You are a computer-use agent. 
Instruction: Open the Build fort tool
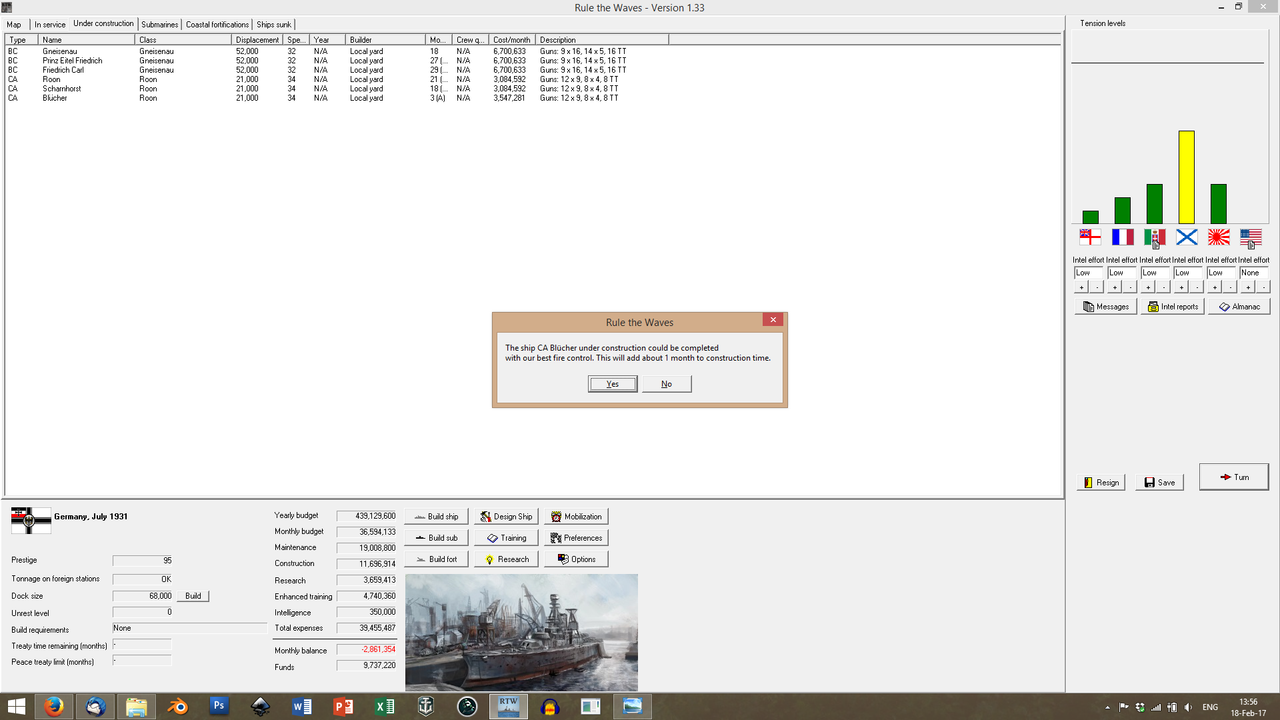pyautogui.click(x=436, y=558)
